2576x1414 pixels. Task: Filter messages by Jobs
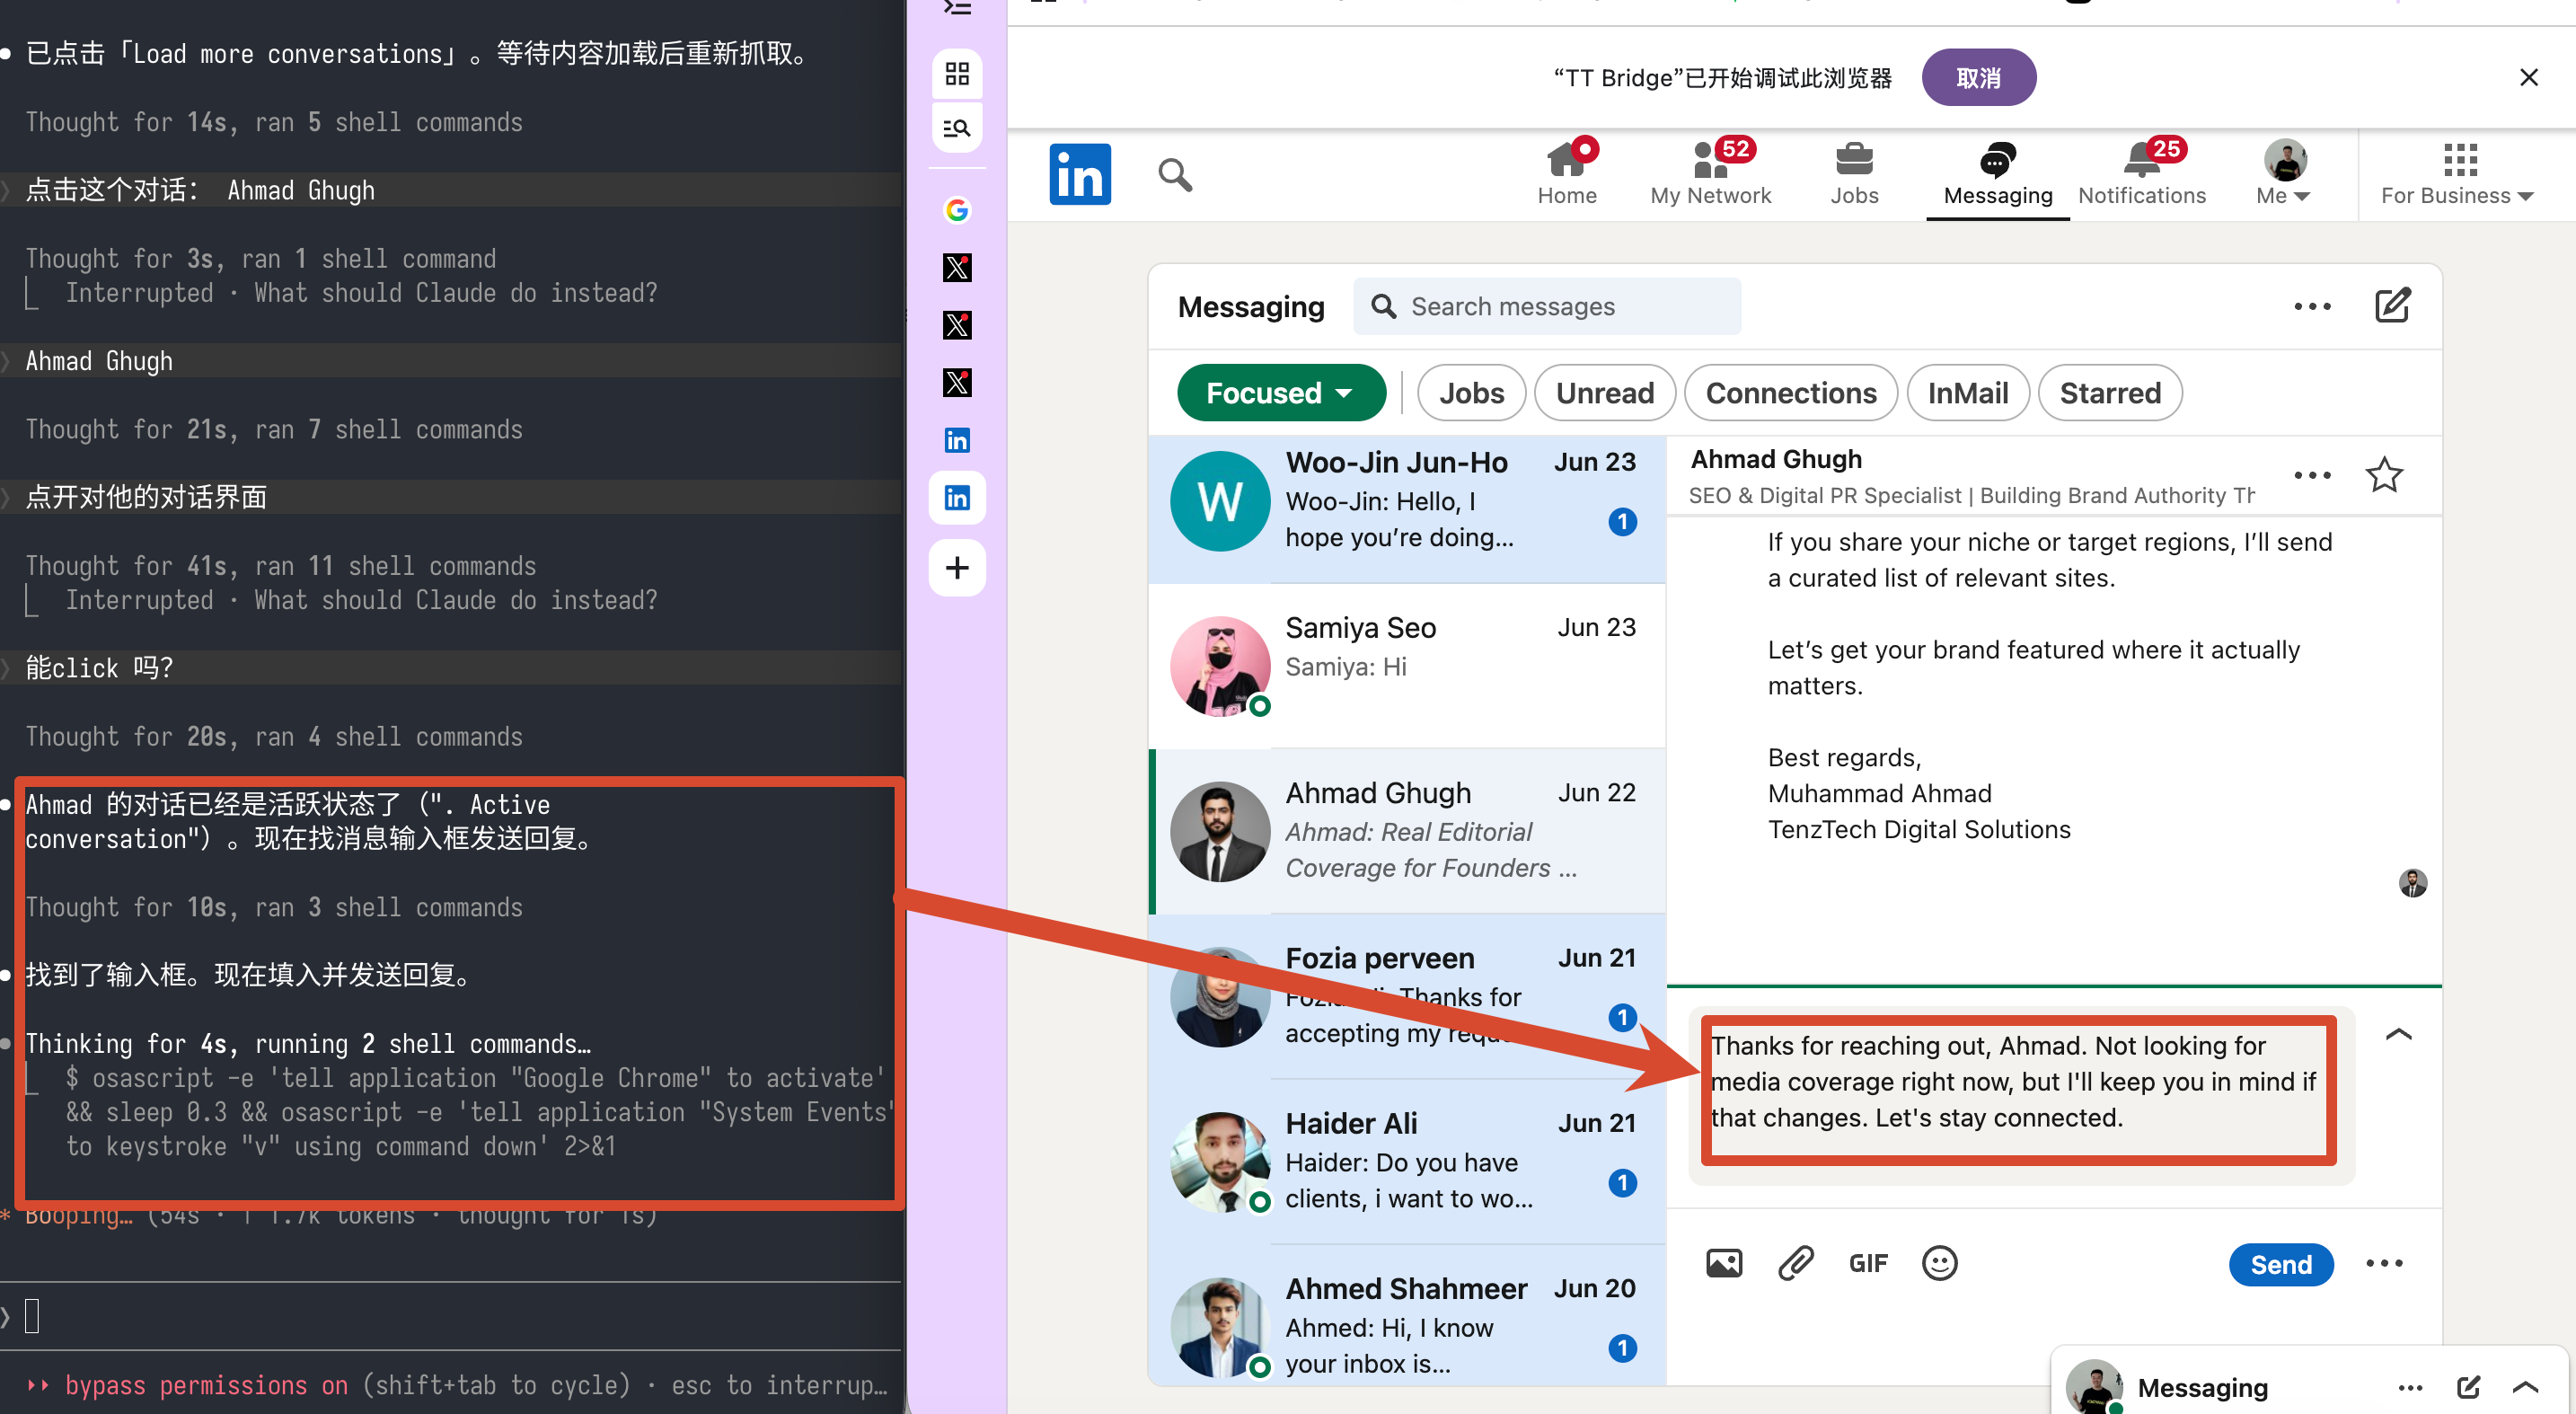[1471, 393]
